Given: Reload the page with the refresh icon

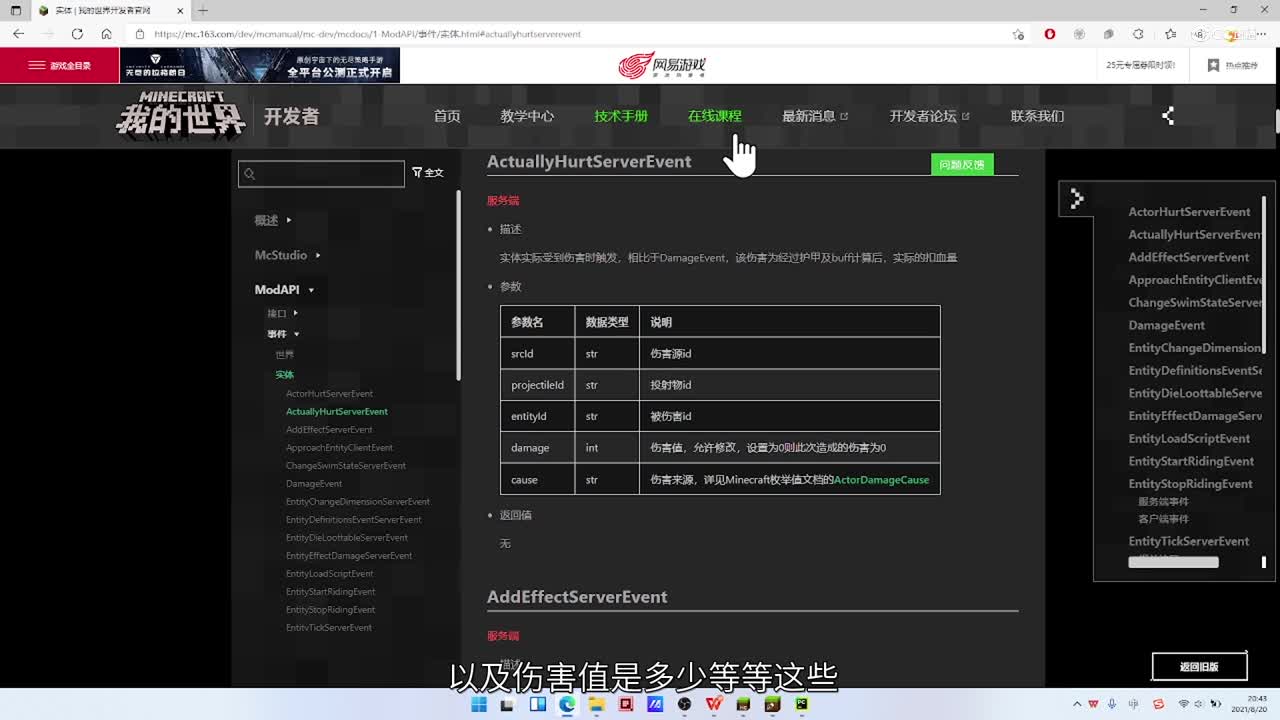Looking at the screenshot, I should (x=77, y=34).
